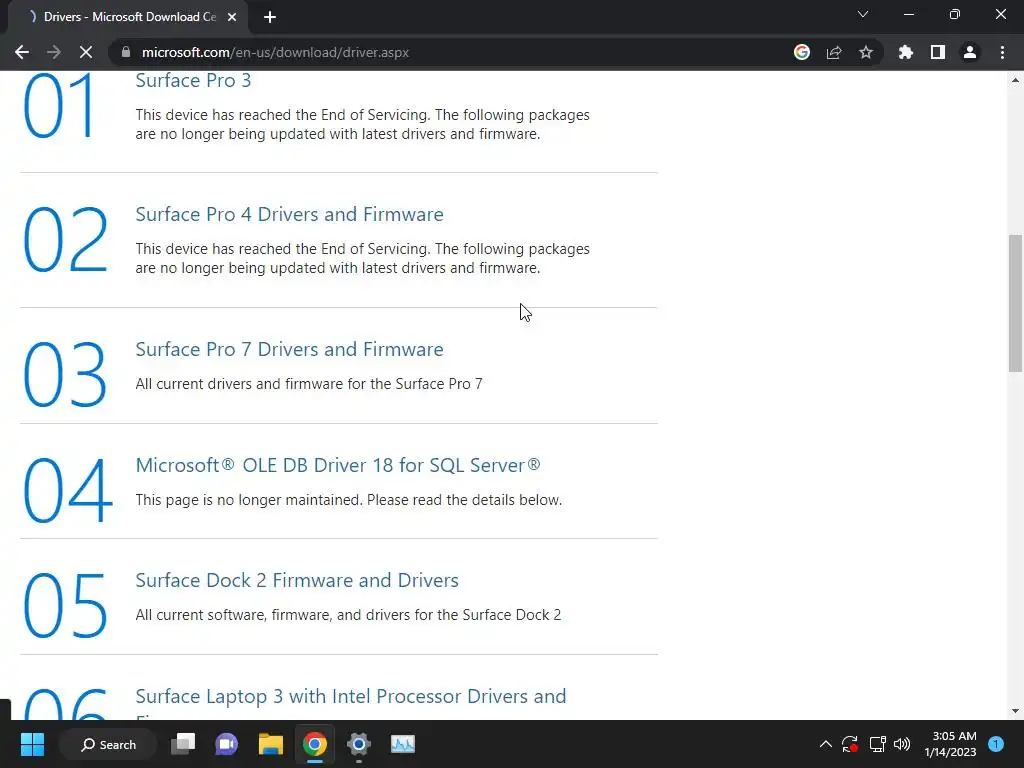1024x768 pixels.
Task: Click text 'All current drivers and firmware for the Surface Pro 7'
Action: (309, 384)
